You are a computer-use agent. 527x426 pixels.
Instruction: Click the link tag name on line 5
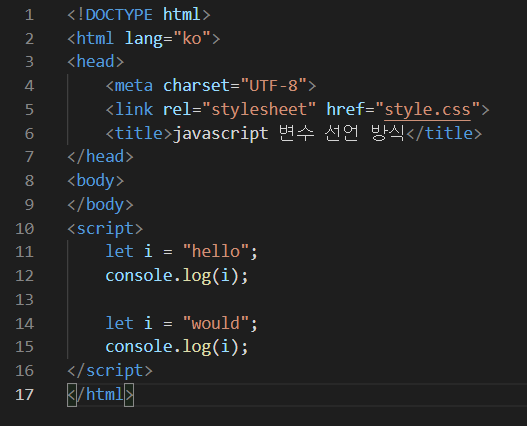pos(134,110)
